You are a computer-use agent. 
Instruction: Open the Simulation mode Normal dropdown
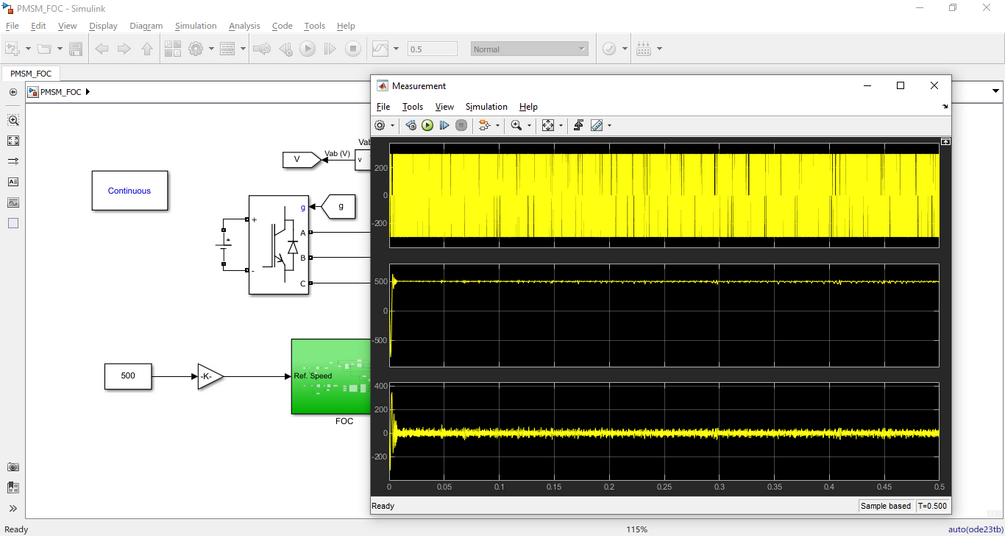pyautogui.click(x=529, y=49)
